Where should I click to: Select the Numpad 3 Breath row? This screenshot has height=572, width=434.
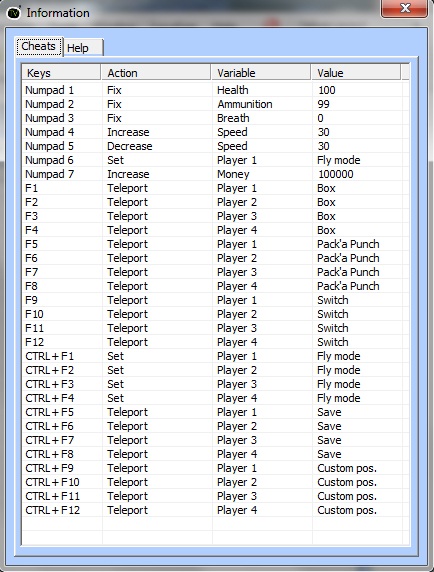(216, 118)
